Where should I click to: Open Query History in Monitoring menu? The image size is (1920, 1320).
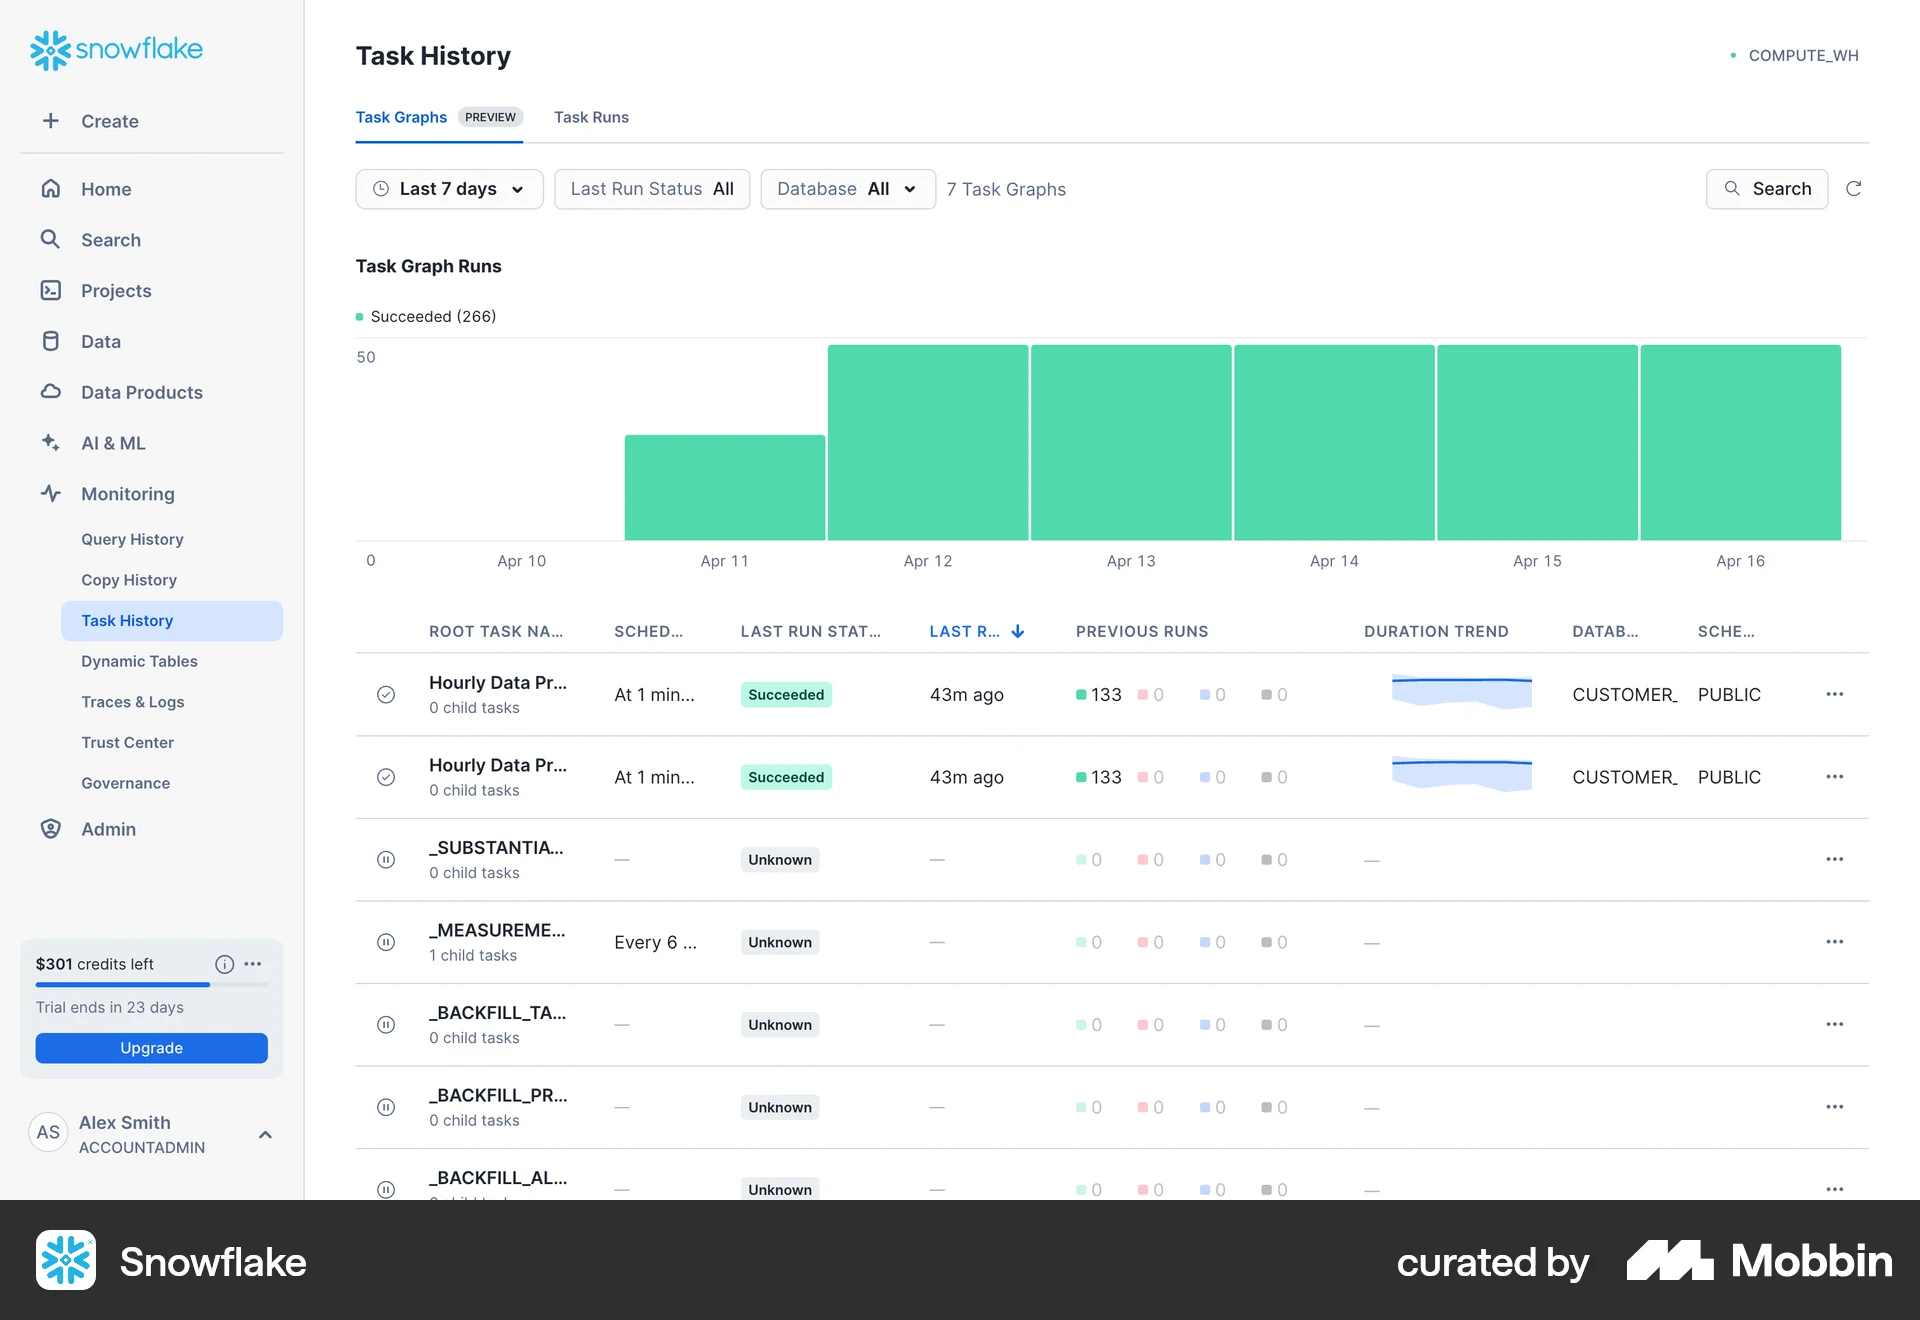click(132, 539)
